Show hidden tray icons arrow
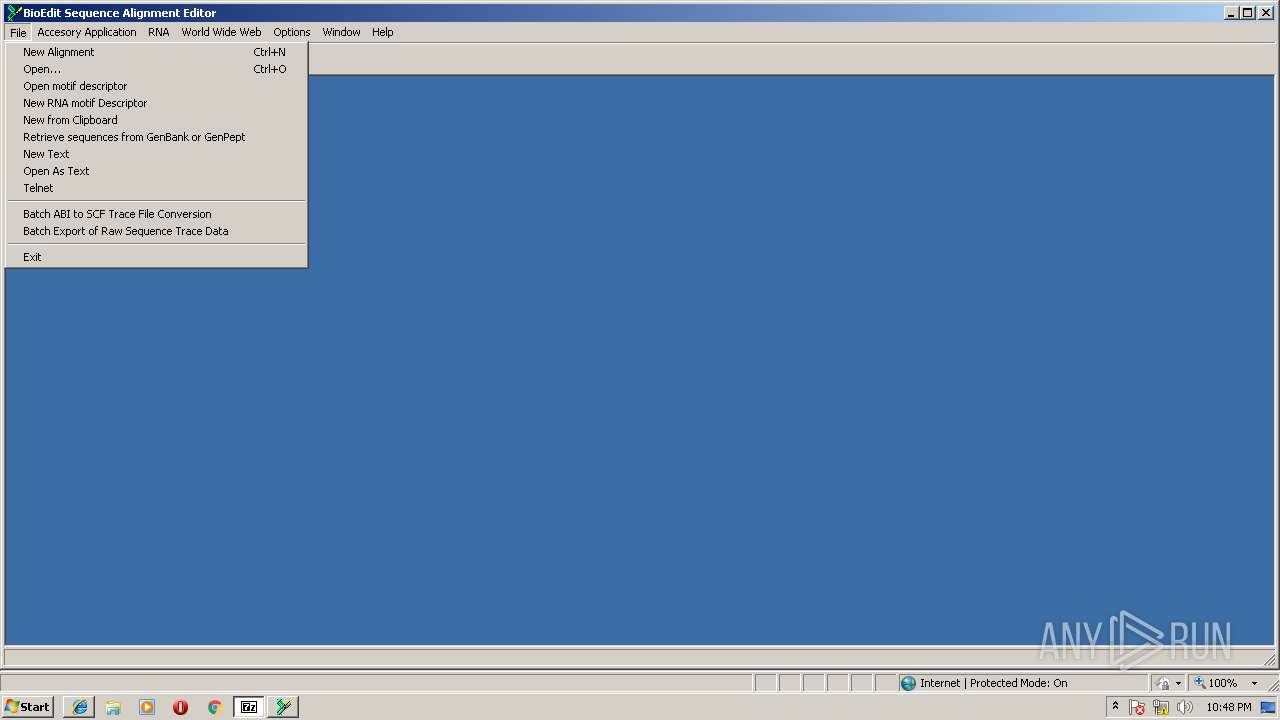This screenshot has width=1280, height=720. [1115, 706]
